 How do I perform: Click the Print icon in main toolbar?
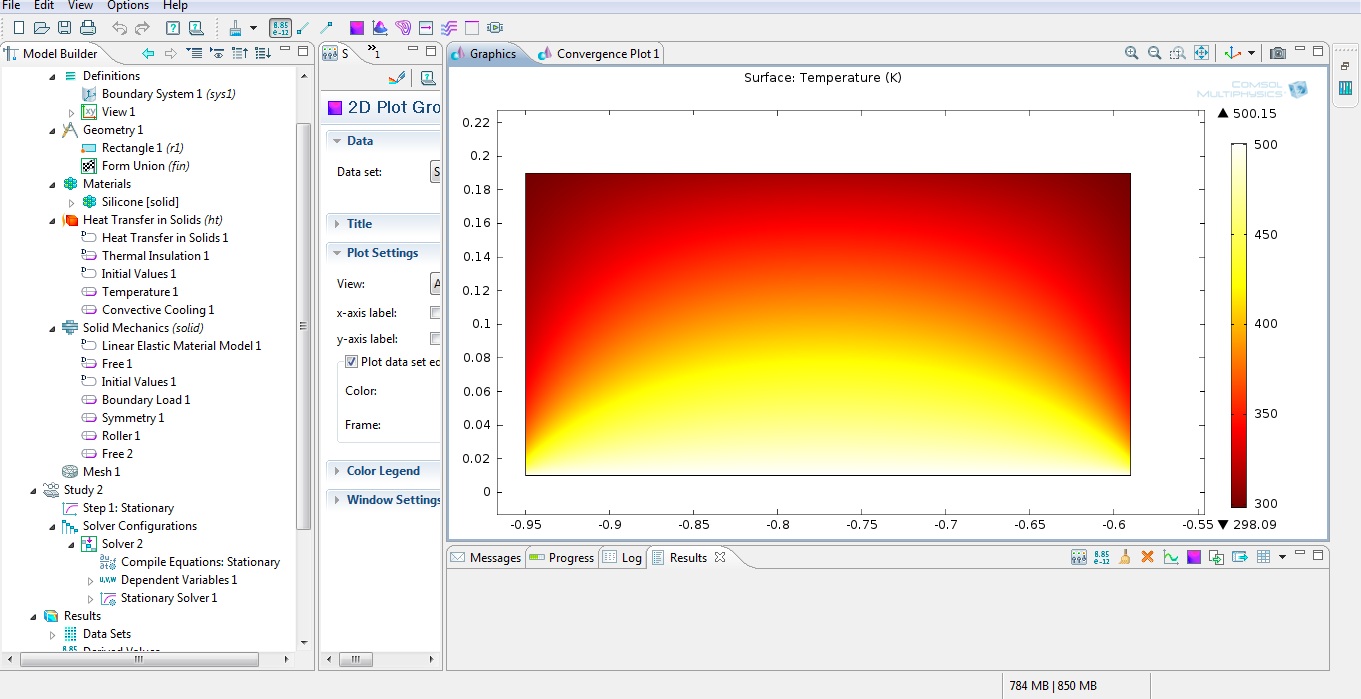(x=88, y=28)
